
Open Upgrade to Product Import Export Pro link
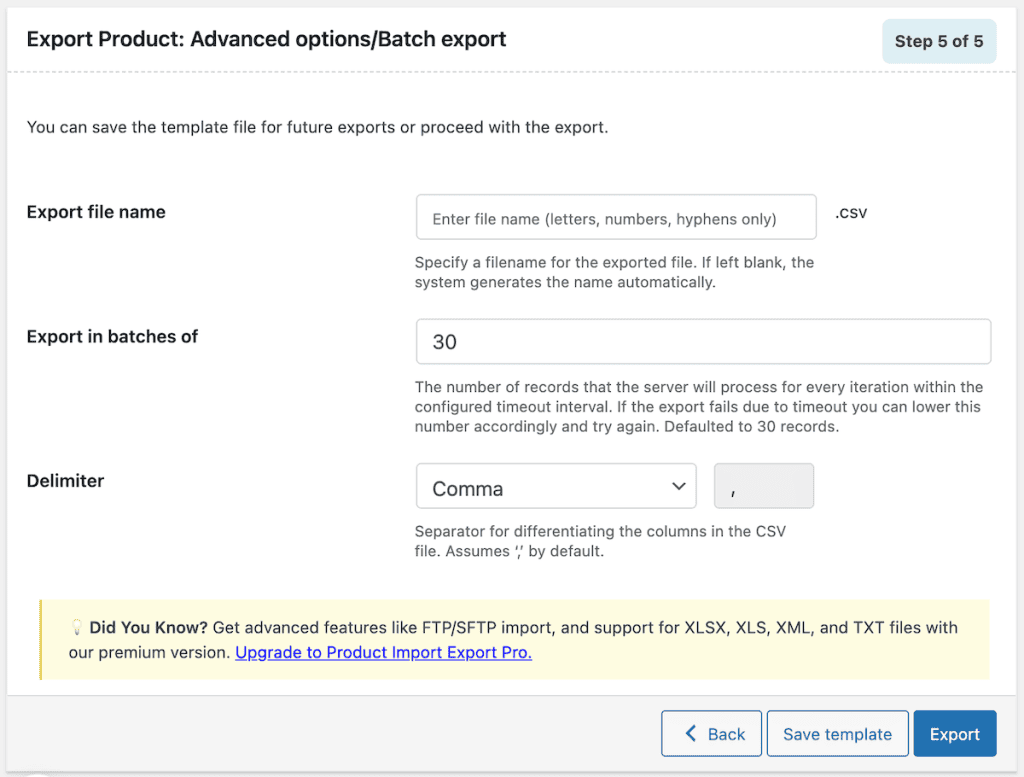click(x=383, y=652)
